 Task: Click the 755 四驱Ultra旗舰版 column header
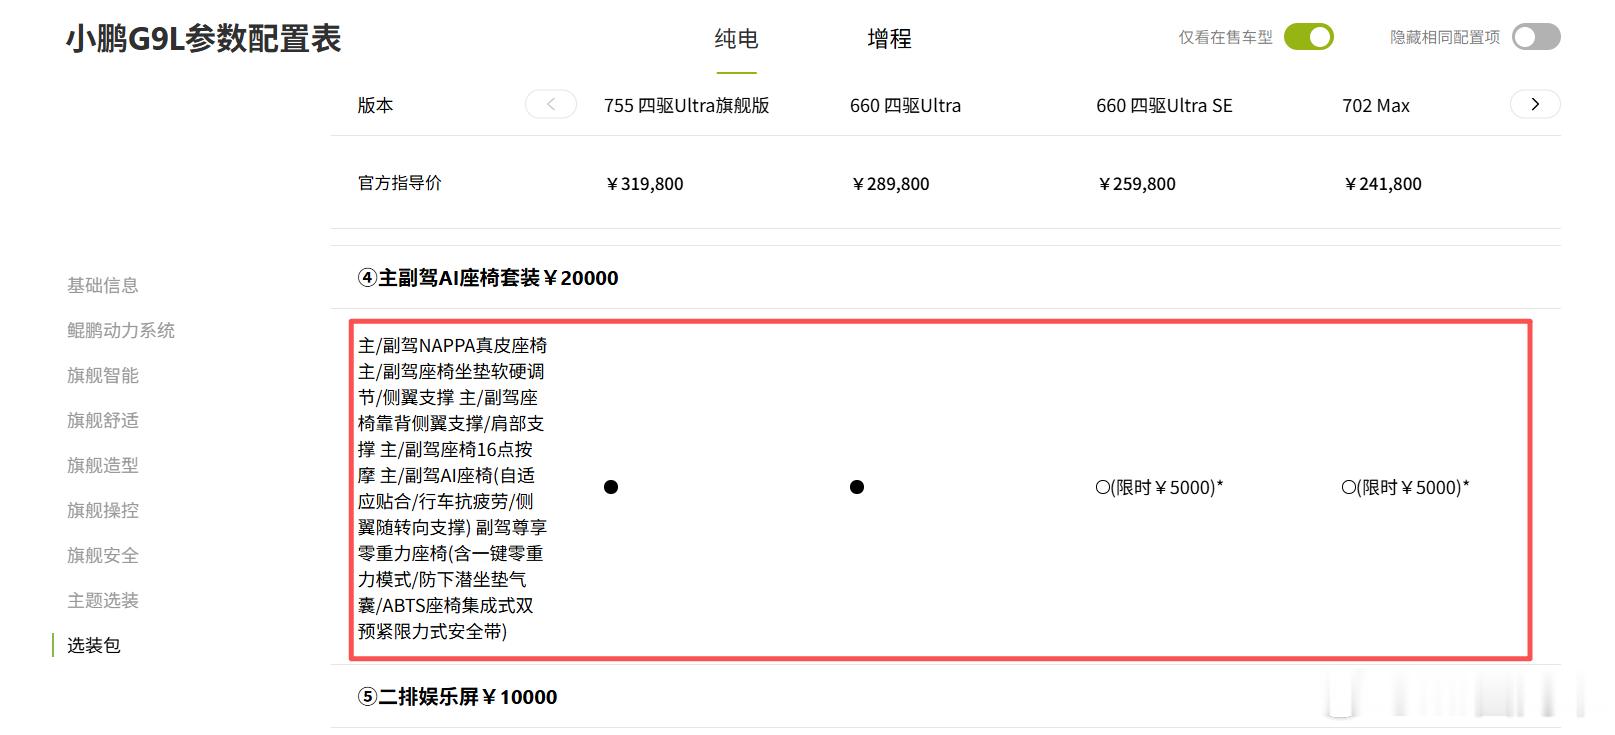click(x=687, y=105)
